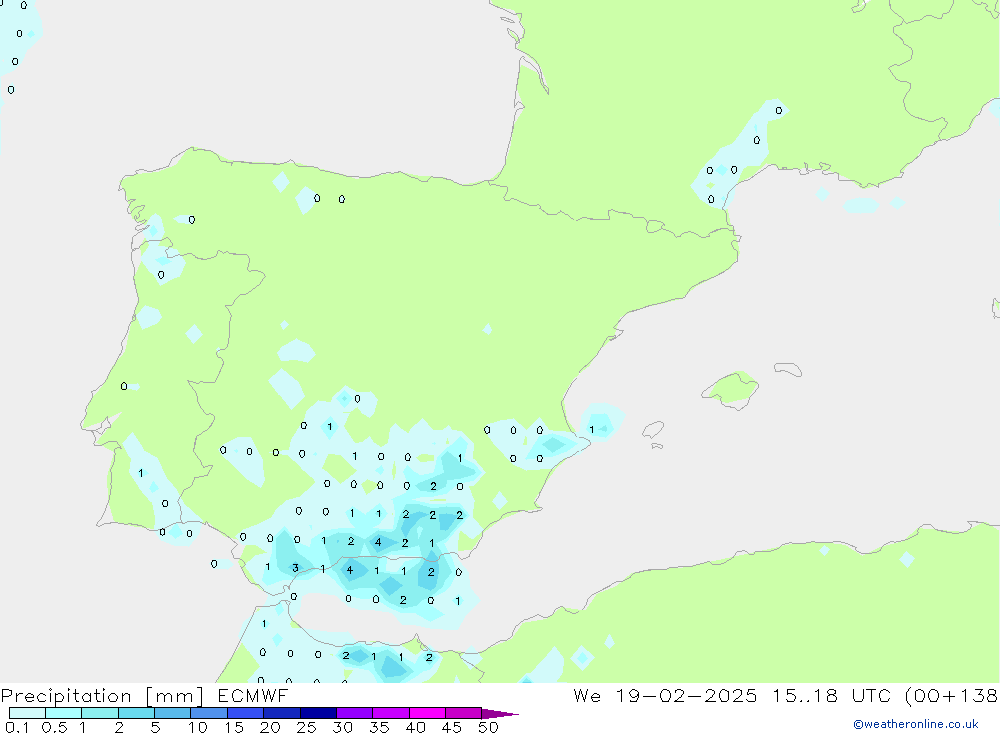Click the '35' legend scale label
Viewport: 1000px width, 733px height.
[379, 727]
